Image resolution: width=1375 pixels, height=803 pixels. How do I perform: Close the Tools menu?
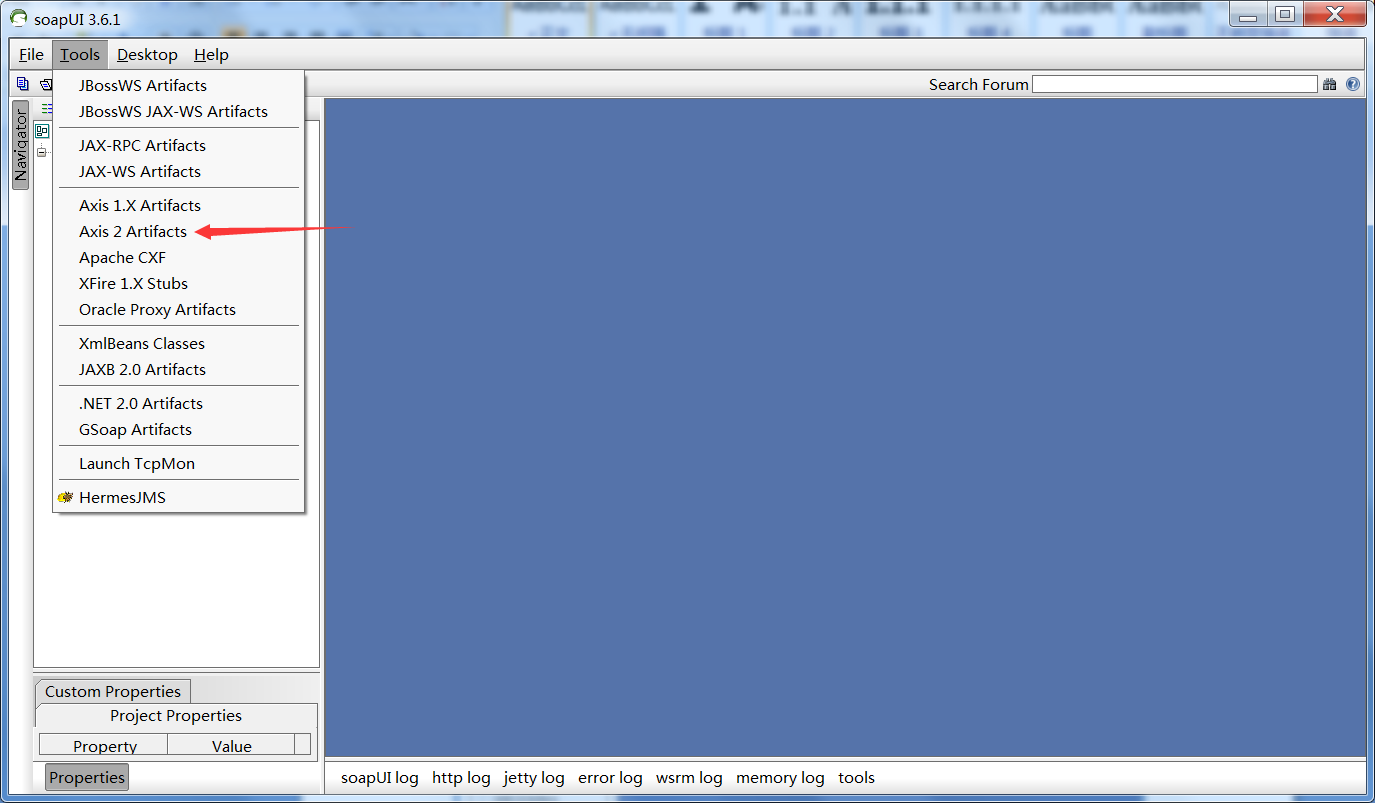(80, 54)
